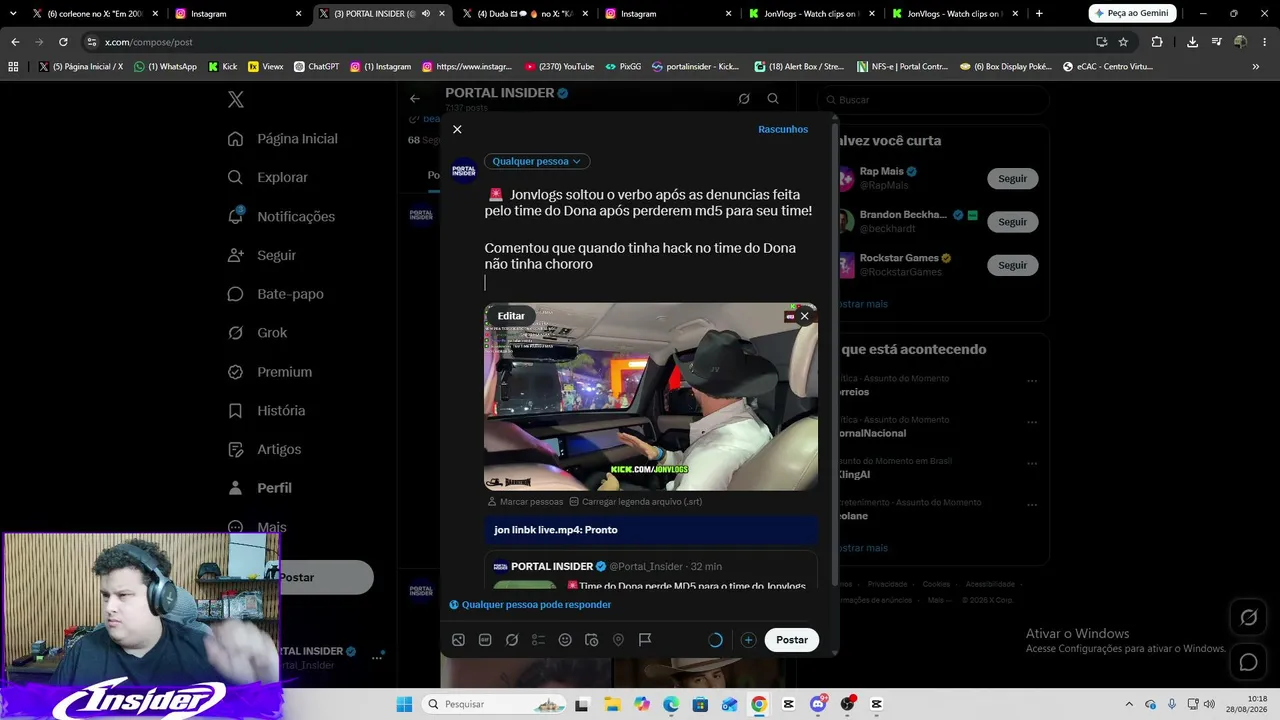
Task: Add another post to the thread
Action: [748, 640]
